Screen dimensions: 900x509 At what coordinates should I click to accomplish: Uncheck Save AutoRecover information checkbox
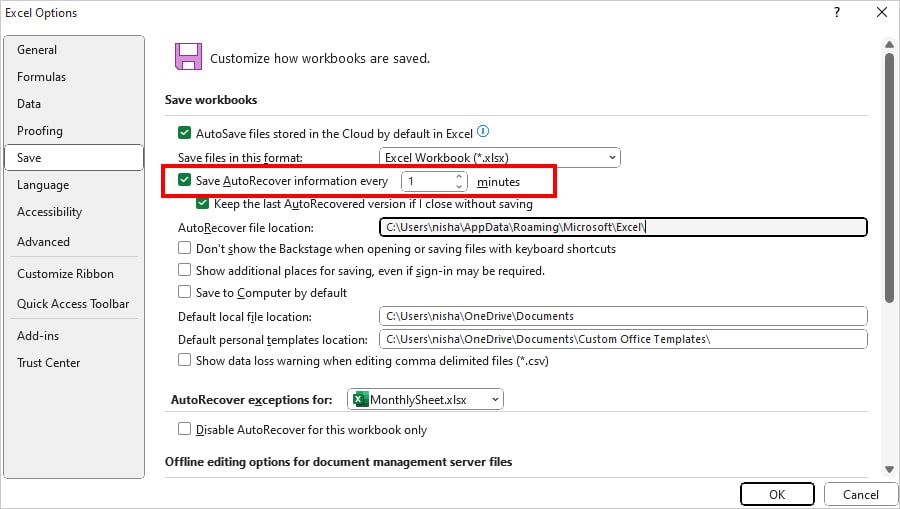click(x=184, y=180)
